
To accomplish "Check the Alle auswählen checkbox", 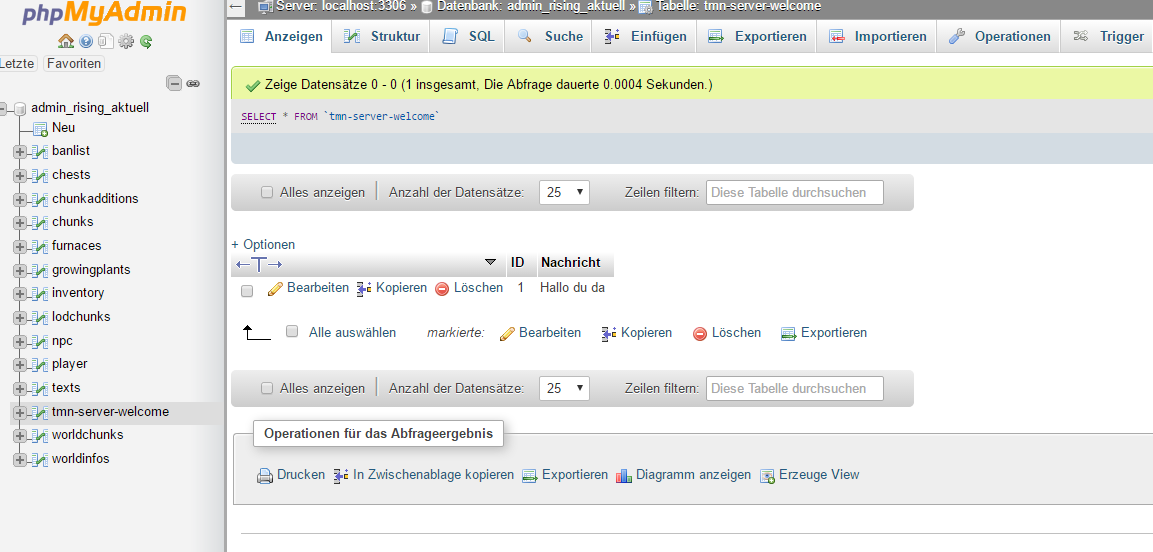I will [x=292, y=332].
